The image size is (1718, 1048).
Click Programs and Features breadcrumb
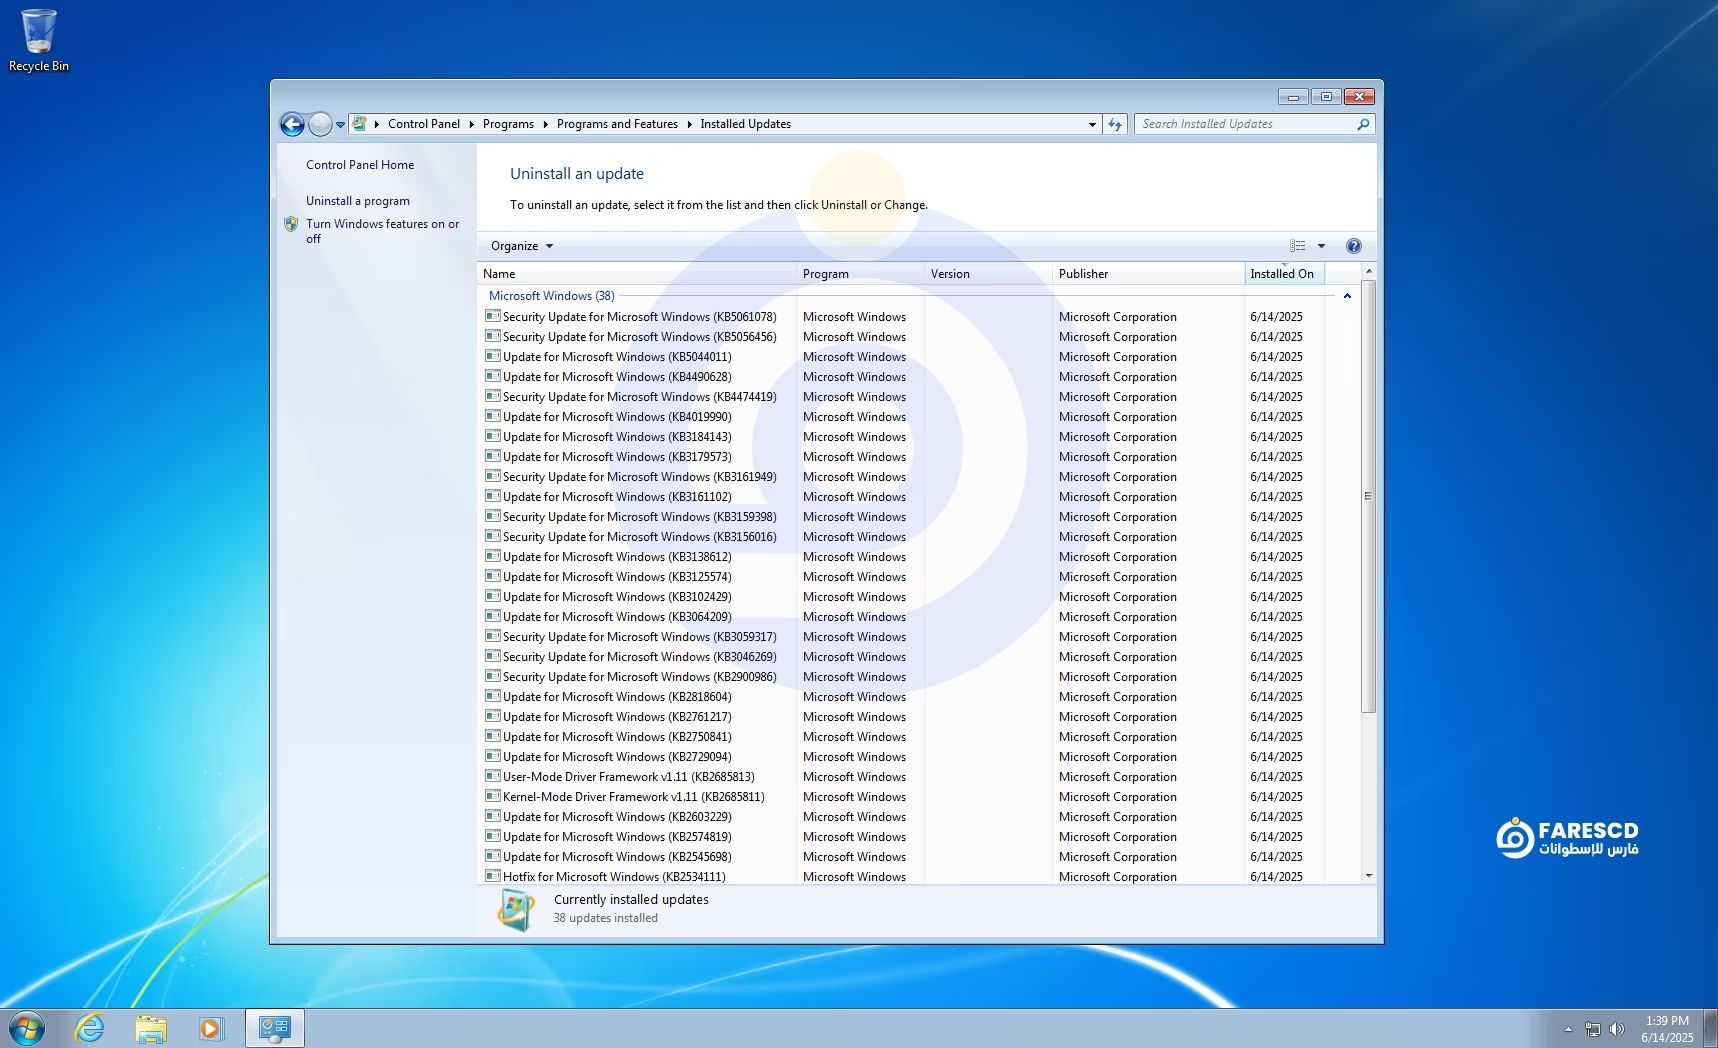pos(617,124)
